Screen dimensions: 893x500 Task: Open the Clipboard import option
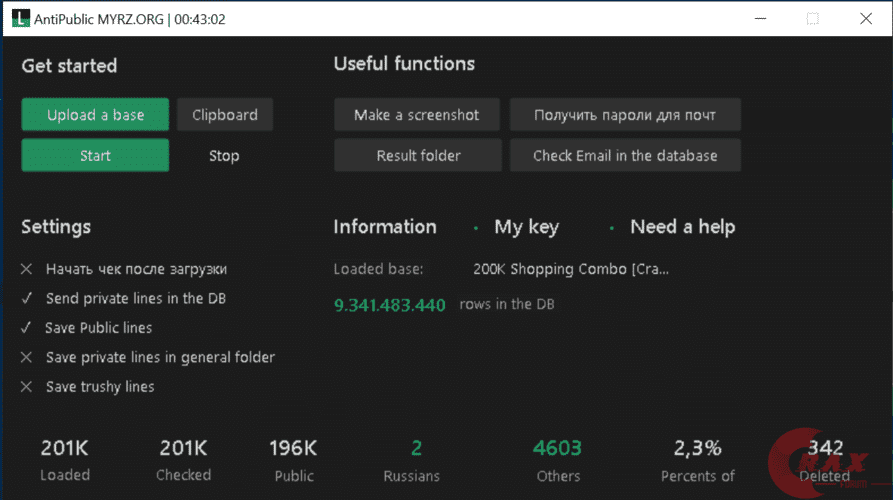tap(225, 114)
